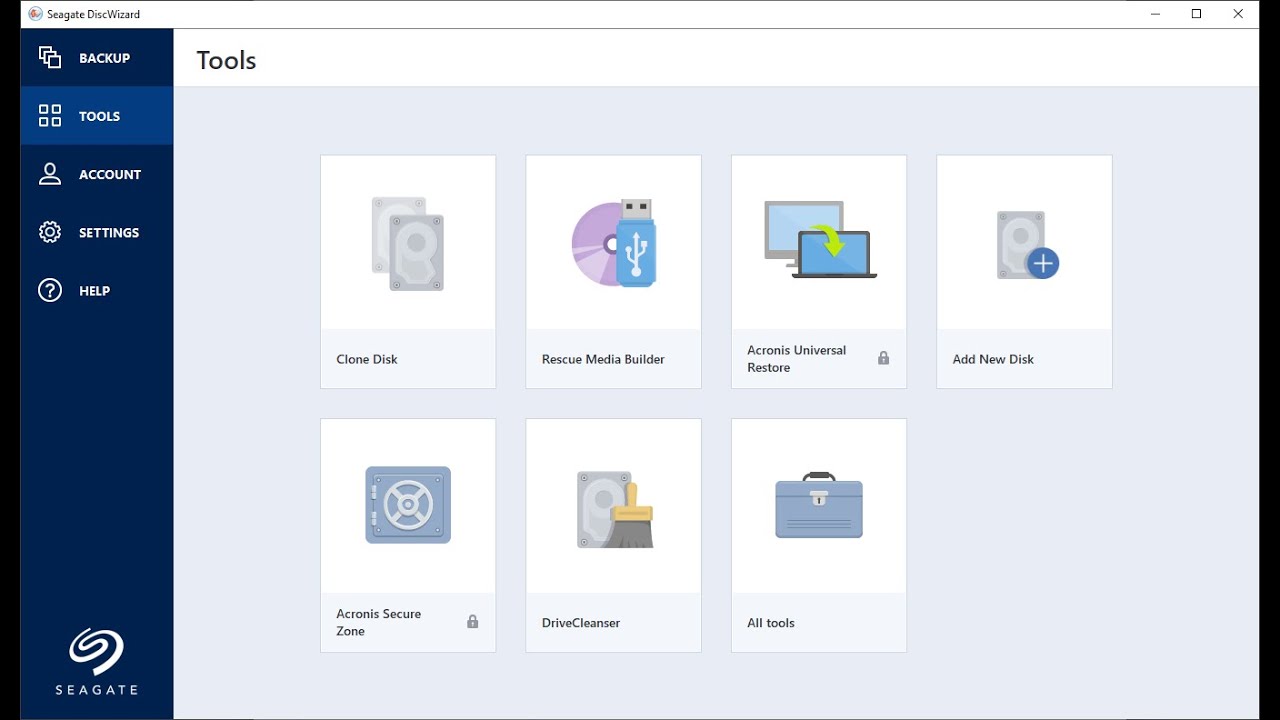
Task: Click the Seagate DiscWizard title bar app icon
Action: point(36,14)
